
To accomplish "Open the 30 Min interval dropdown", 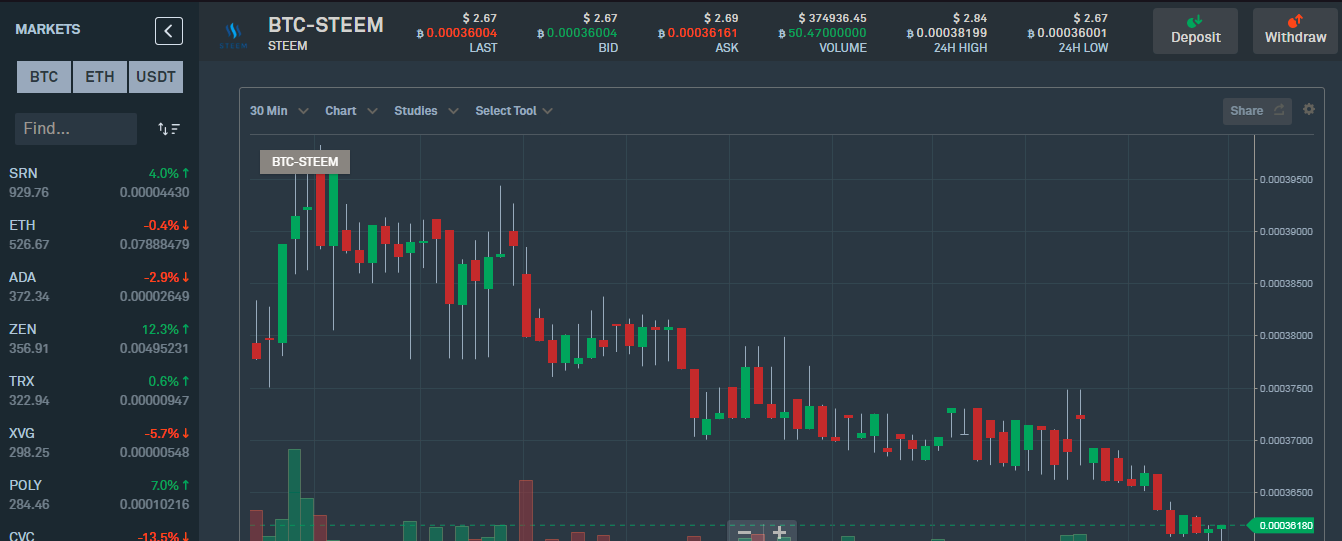I will point(279,111).
